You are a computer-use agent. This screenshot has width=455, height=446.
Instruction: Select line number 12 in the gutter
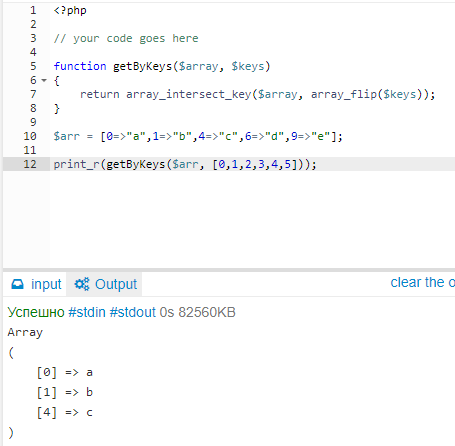(x=30, y=164)
